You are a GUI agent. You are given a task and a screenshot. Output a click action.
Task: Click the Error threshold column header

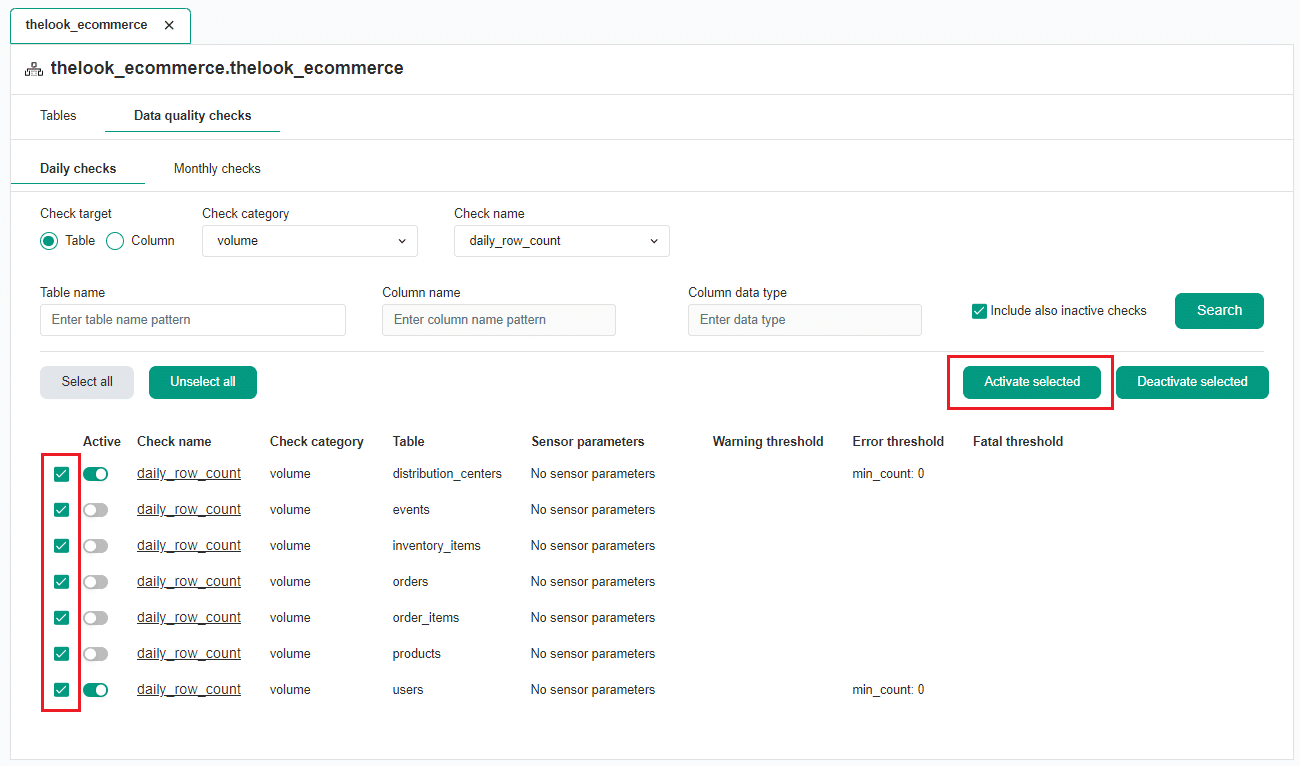898,441
